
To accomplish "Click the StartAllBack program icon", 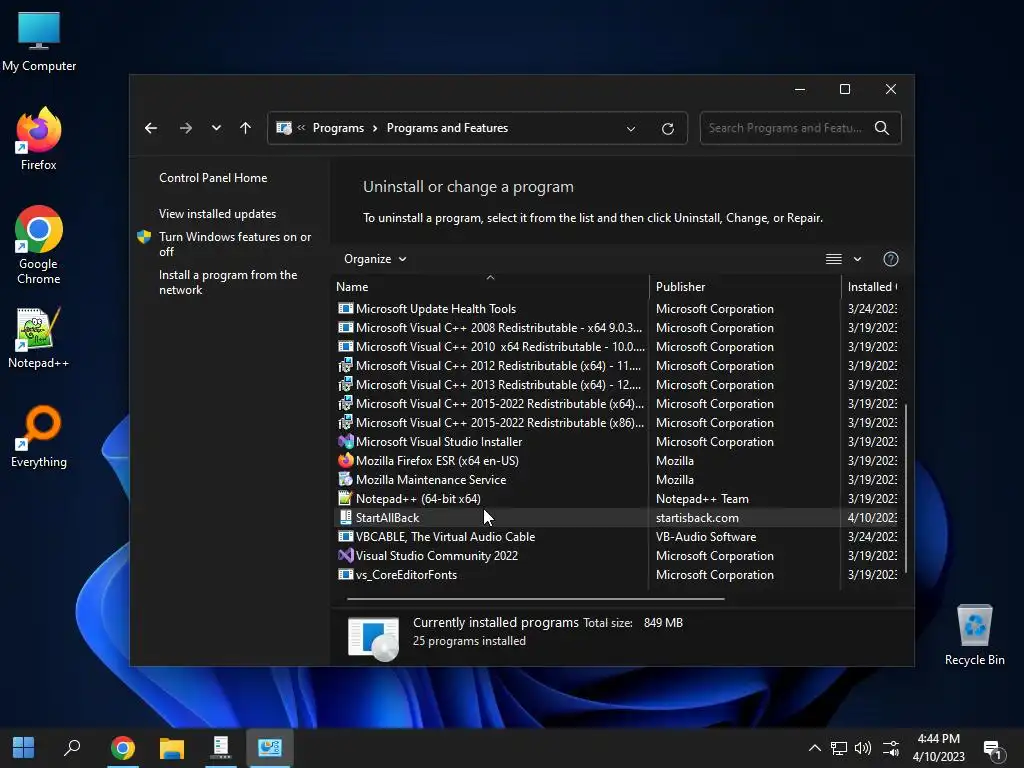I will (345, 517).
